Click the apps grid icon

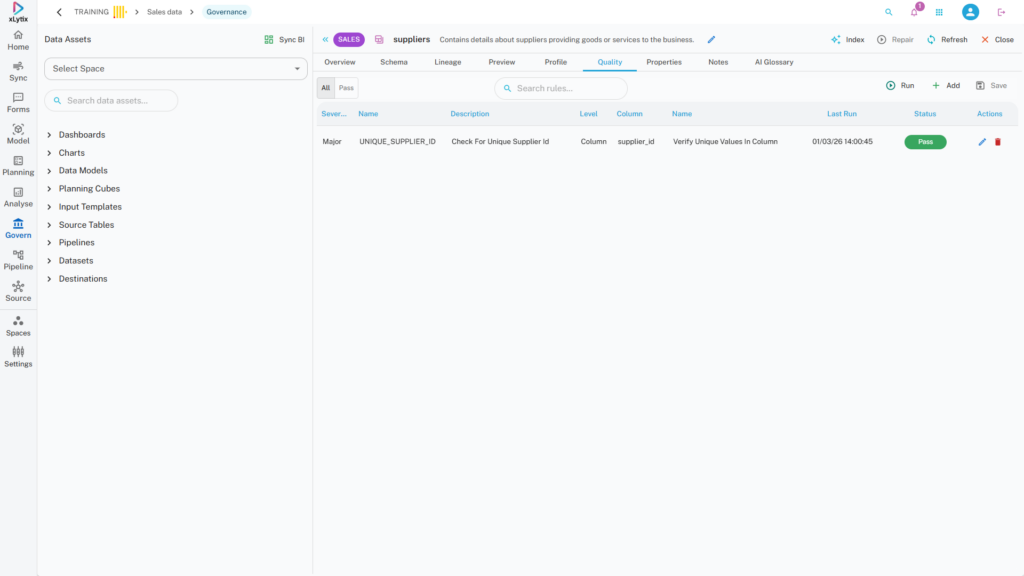click(x=939, y=12)
